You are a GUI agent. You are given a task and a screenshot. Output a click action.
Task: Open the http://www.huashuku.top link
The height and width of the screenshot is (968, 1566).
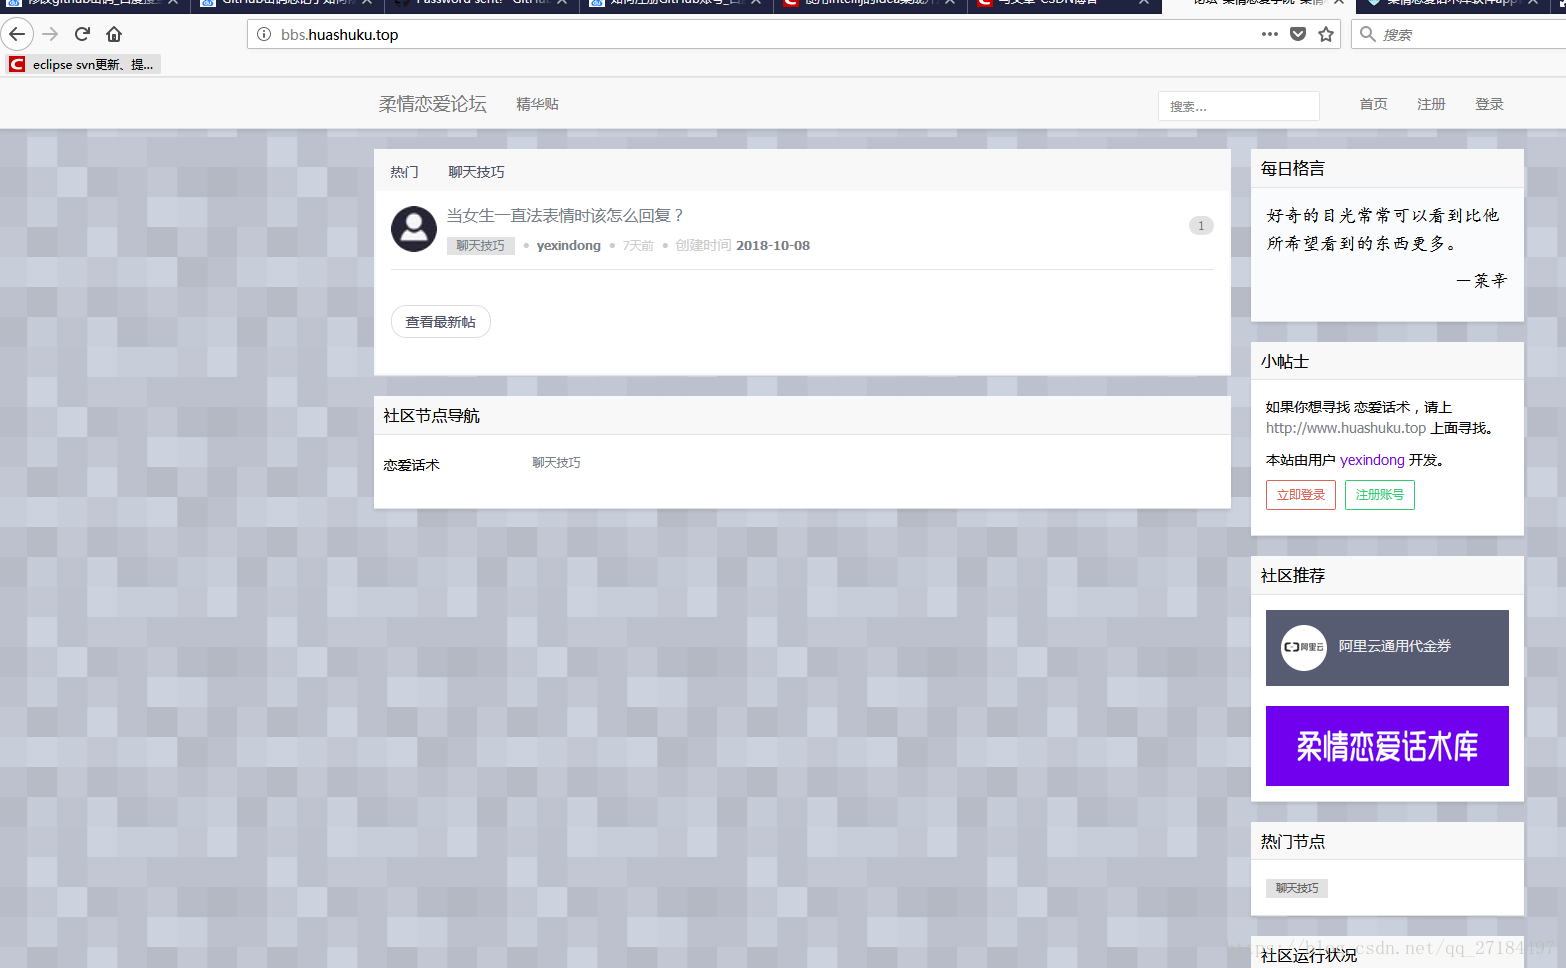tap(1346, 428)
